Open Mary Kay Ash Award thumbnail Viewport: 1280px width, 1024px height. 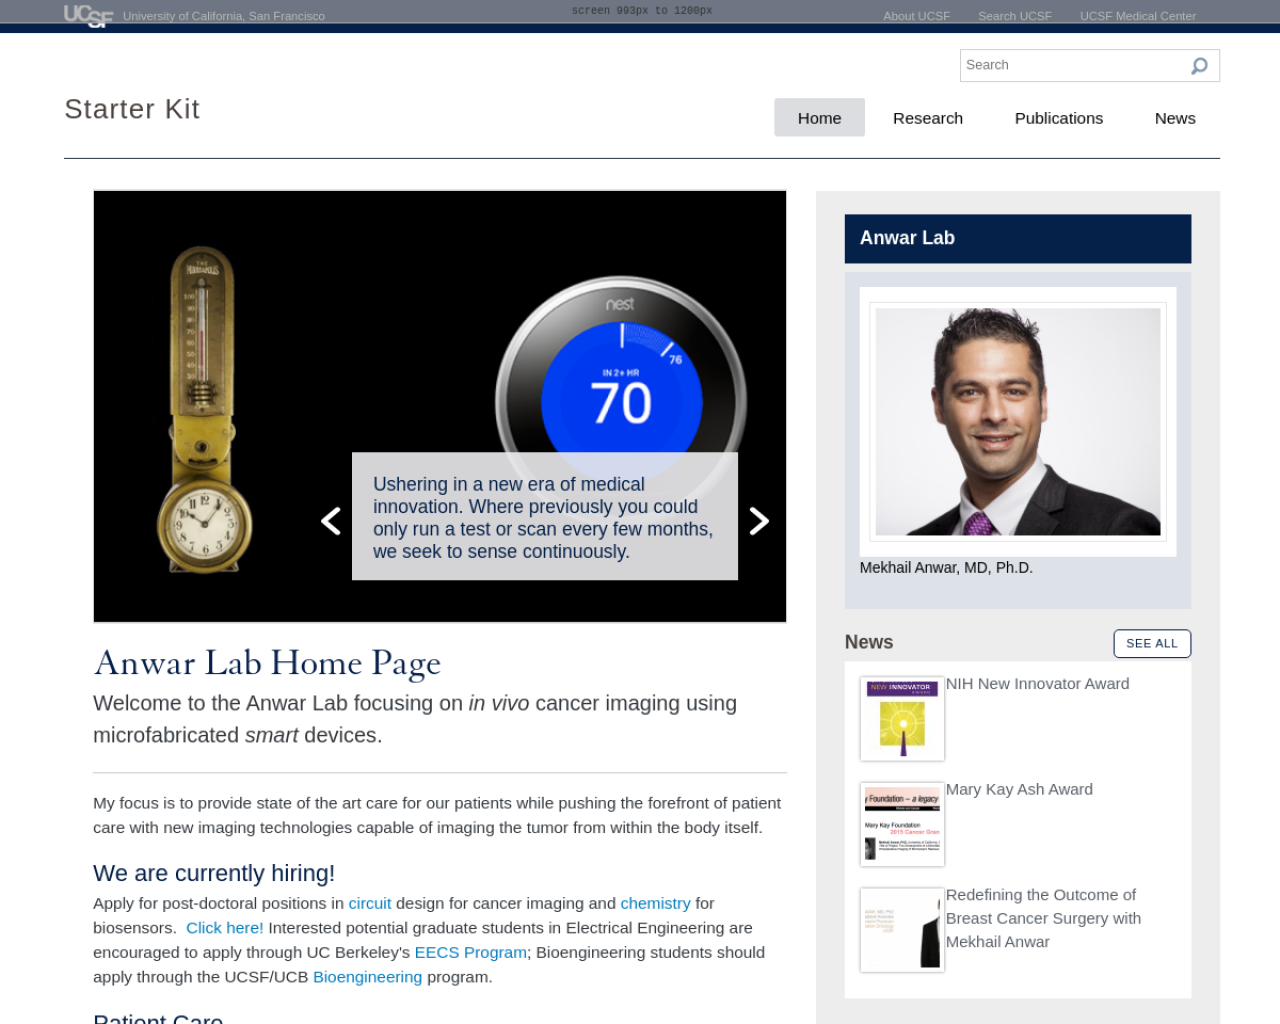902,824
